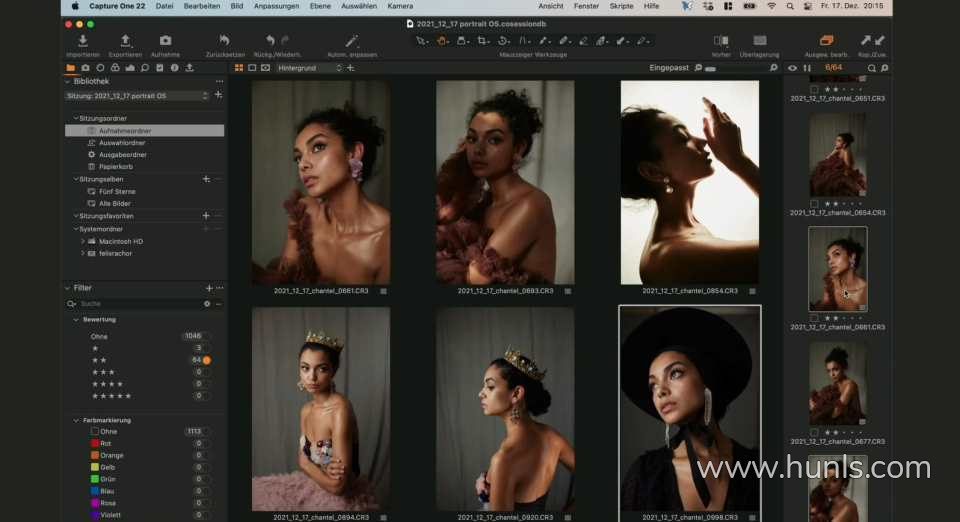Image resolution: width=960 pixels, height=522 pixels.
Task: Toggle the two-star rating filter dot
Action: pos(207,360)
